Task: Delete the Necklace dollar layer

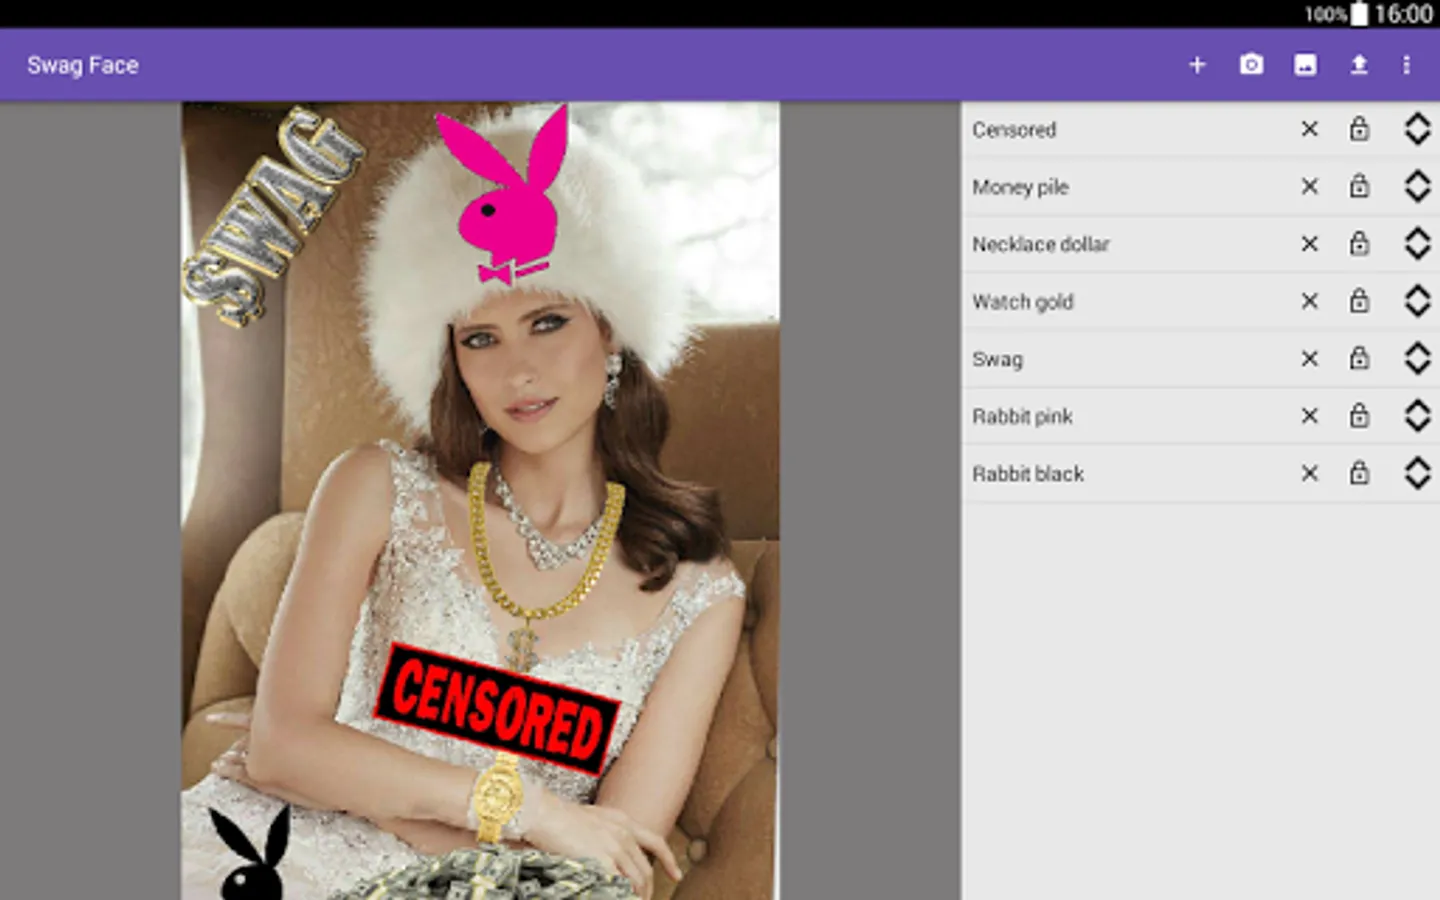Action: tap(1309, 244)
